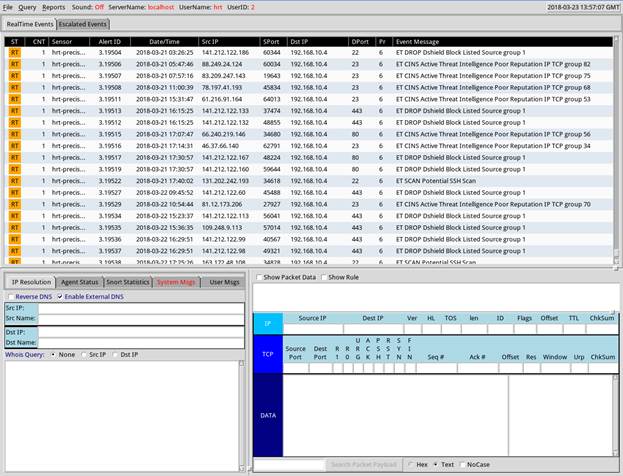This screenshot has height=476, width=623.
Task: Open the Reports menu
Action: pos(54,7)
